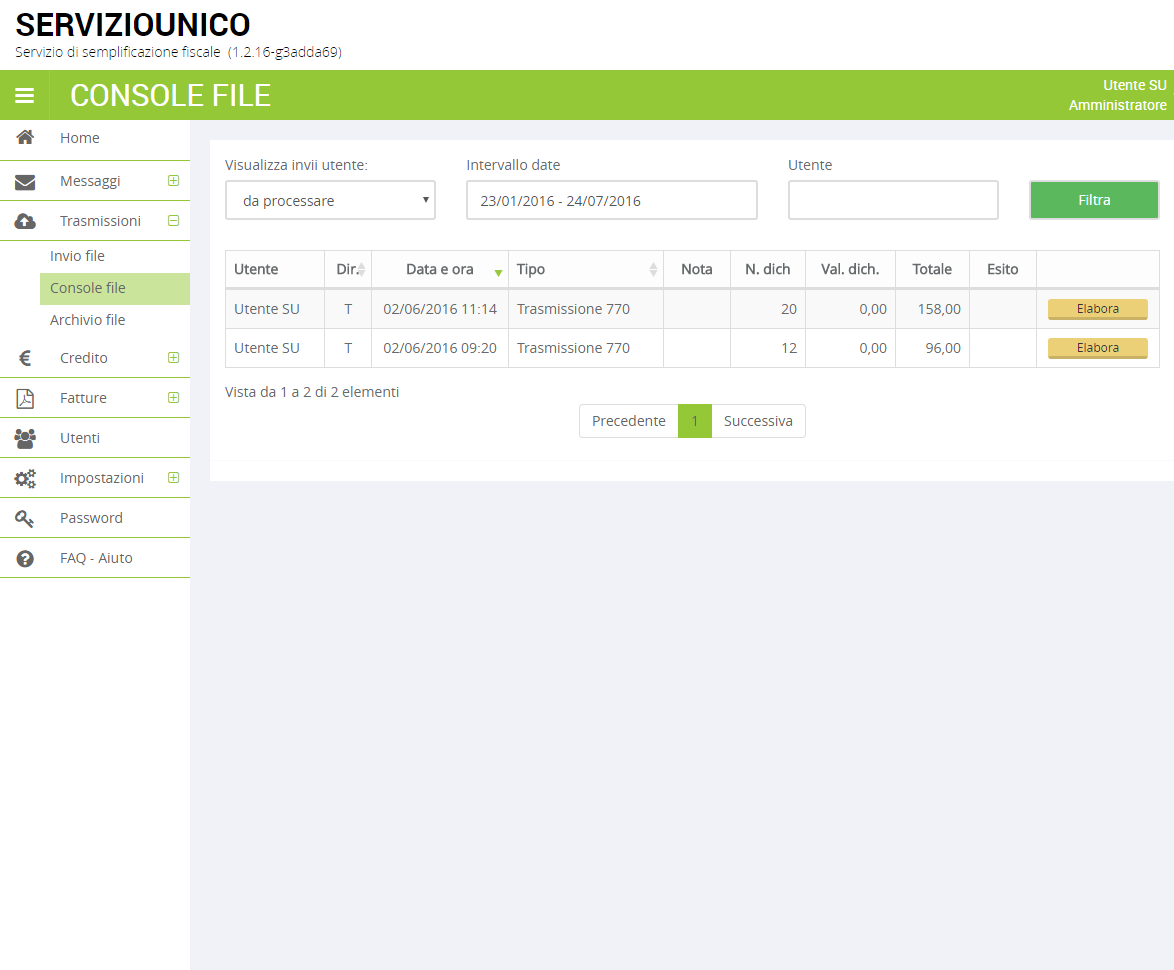Sort by Dir. column arrows
This screenshot has width=1174, height=970.
(362, 269)
